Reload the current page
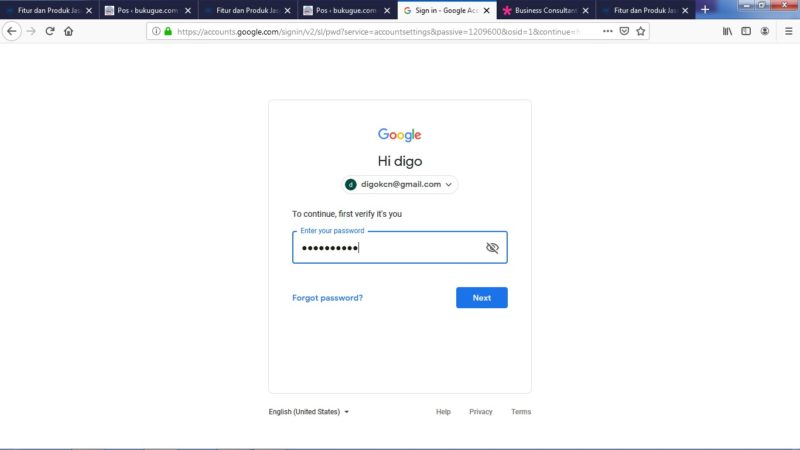The width and height of the screenshot is (800, 450). 49,31
